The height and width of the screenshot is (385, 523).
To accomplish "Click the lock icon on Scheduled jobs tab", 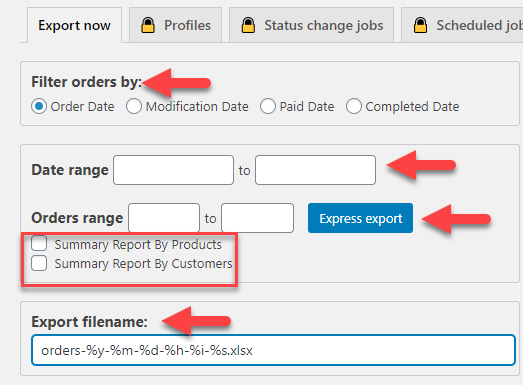I will 420,25.
